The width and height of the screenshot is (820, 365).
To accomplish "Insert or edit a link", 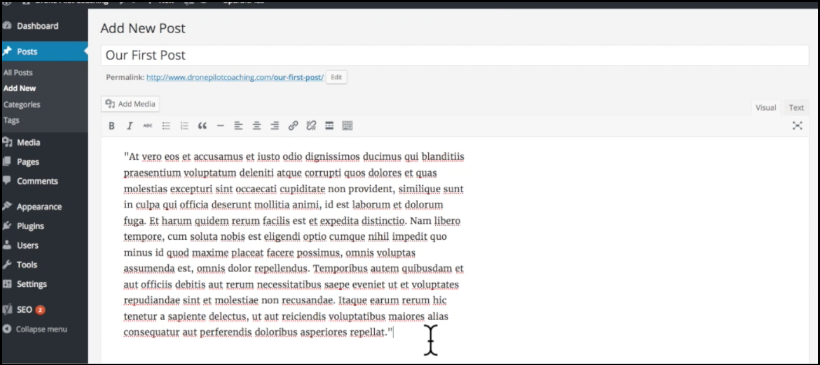I will [x=293, y=126].
